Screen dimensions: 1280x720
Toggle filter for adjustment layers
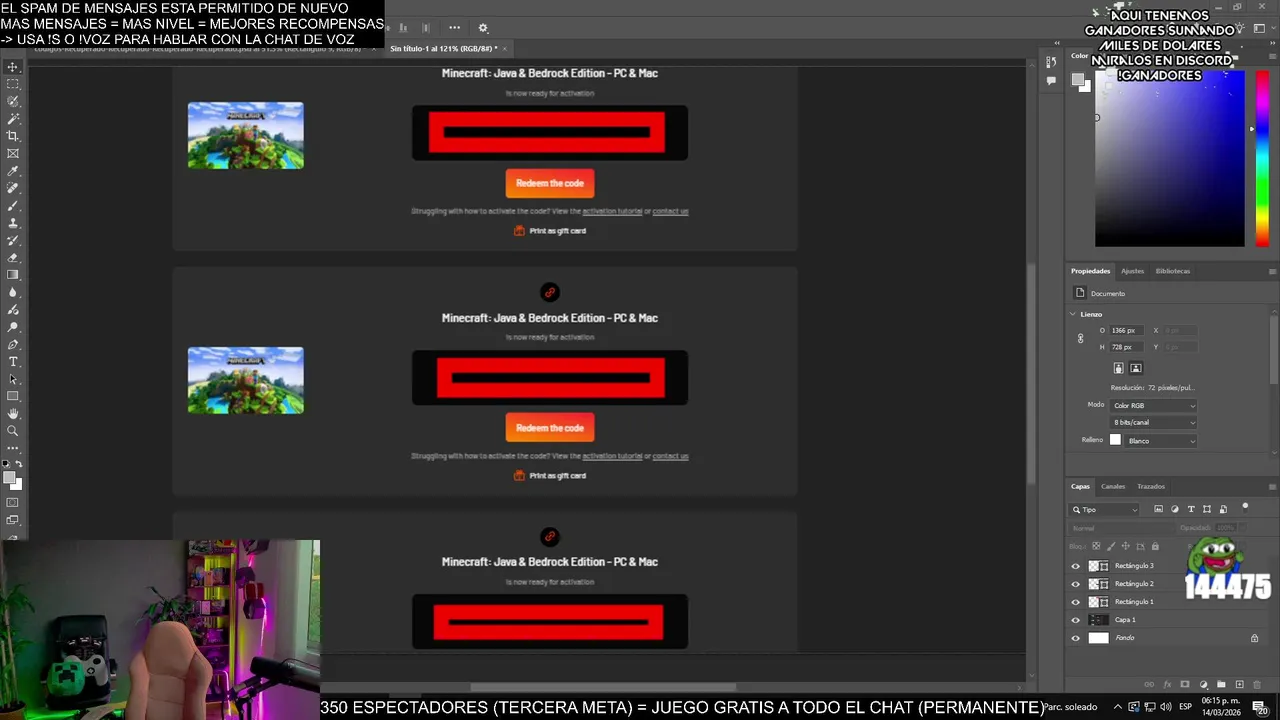tap(1175, 509)
